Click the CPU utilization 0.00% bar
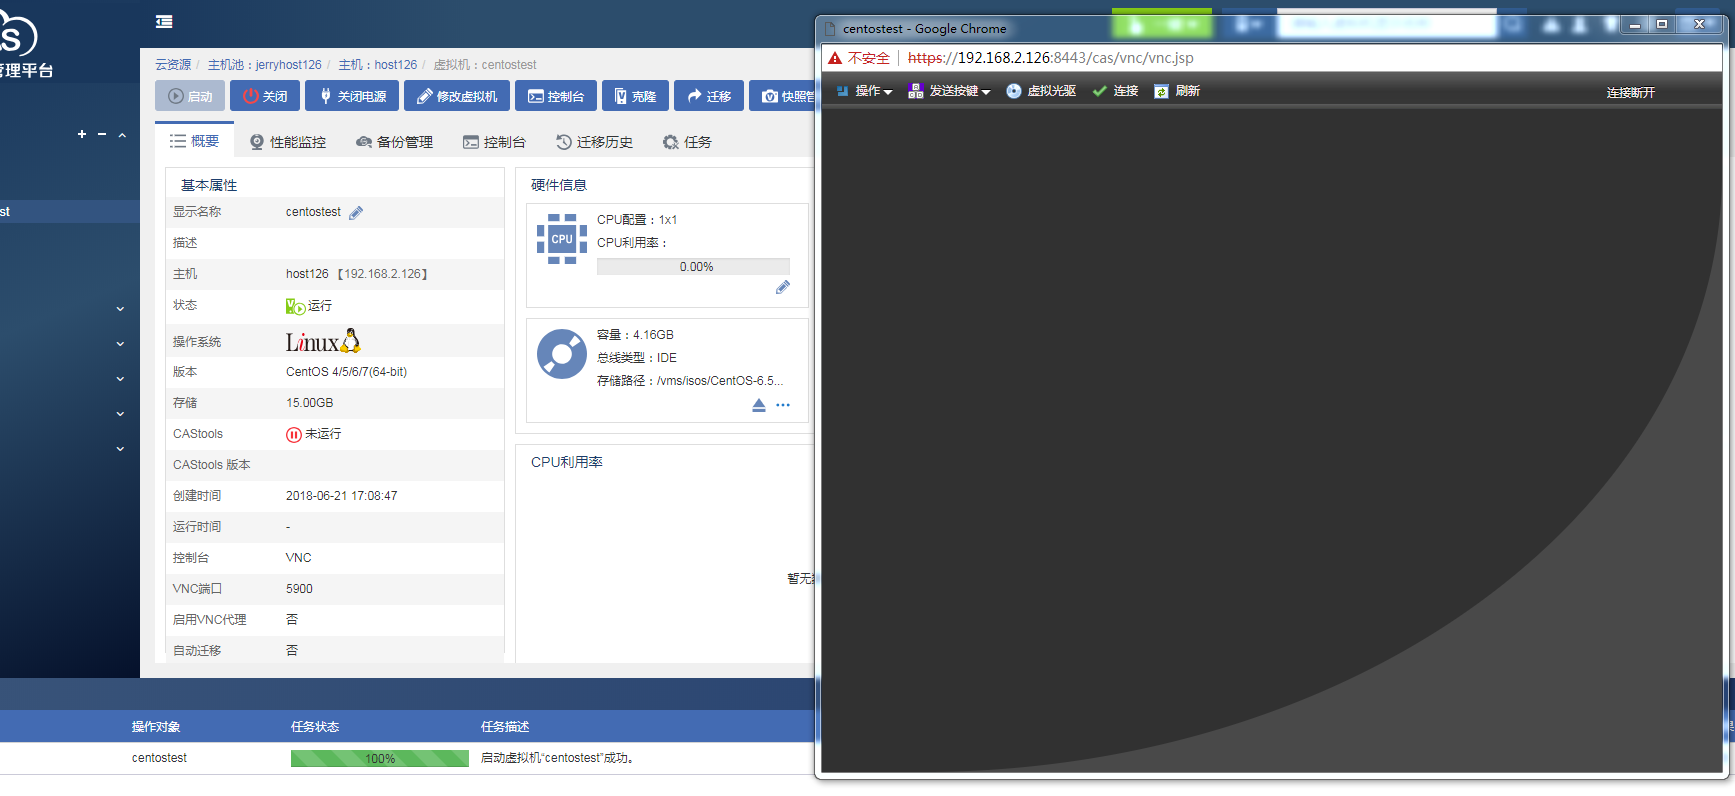 (x=693, y=267)
